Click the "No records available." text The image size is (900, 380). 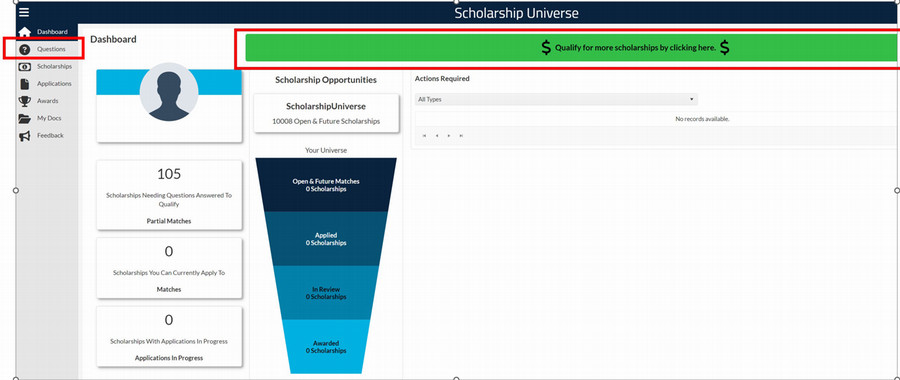tap(702, 119)
